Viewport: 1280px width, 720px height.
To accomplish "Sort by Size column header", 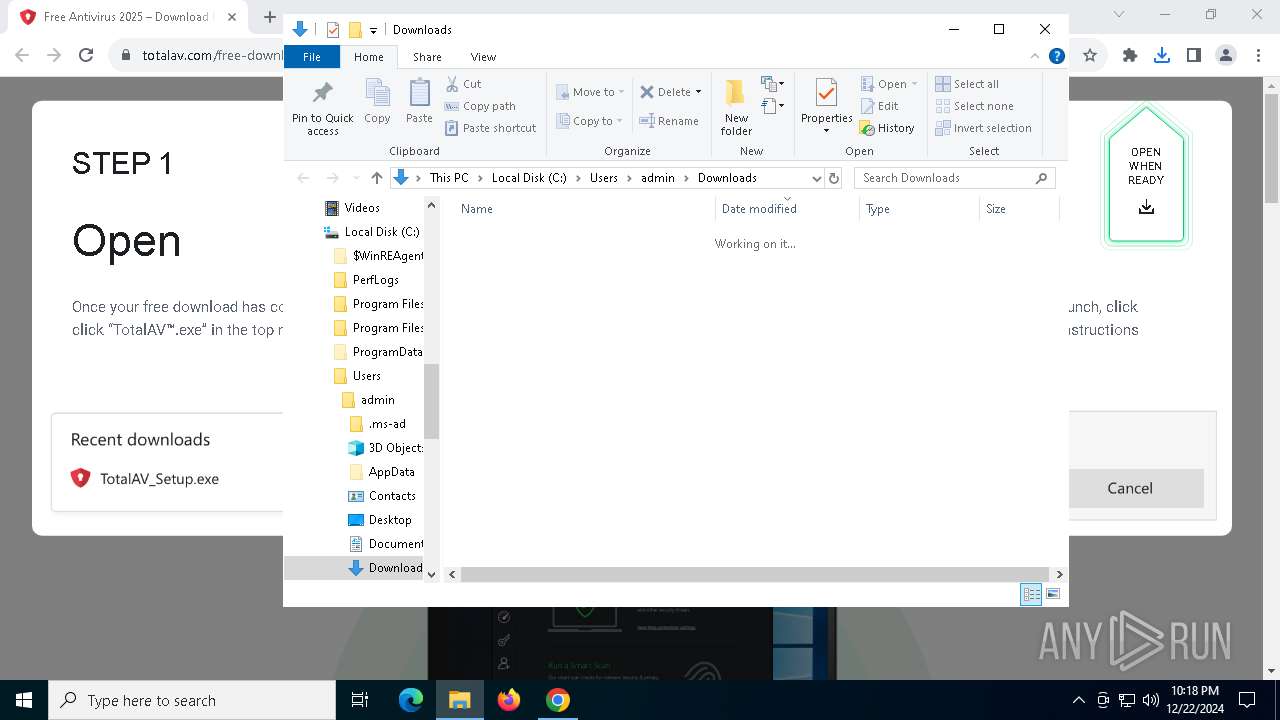I will (x=1019, y=209).
